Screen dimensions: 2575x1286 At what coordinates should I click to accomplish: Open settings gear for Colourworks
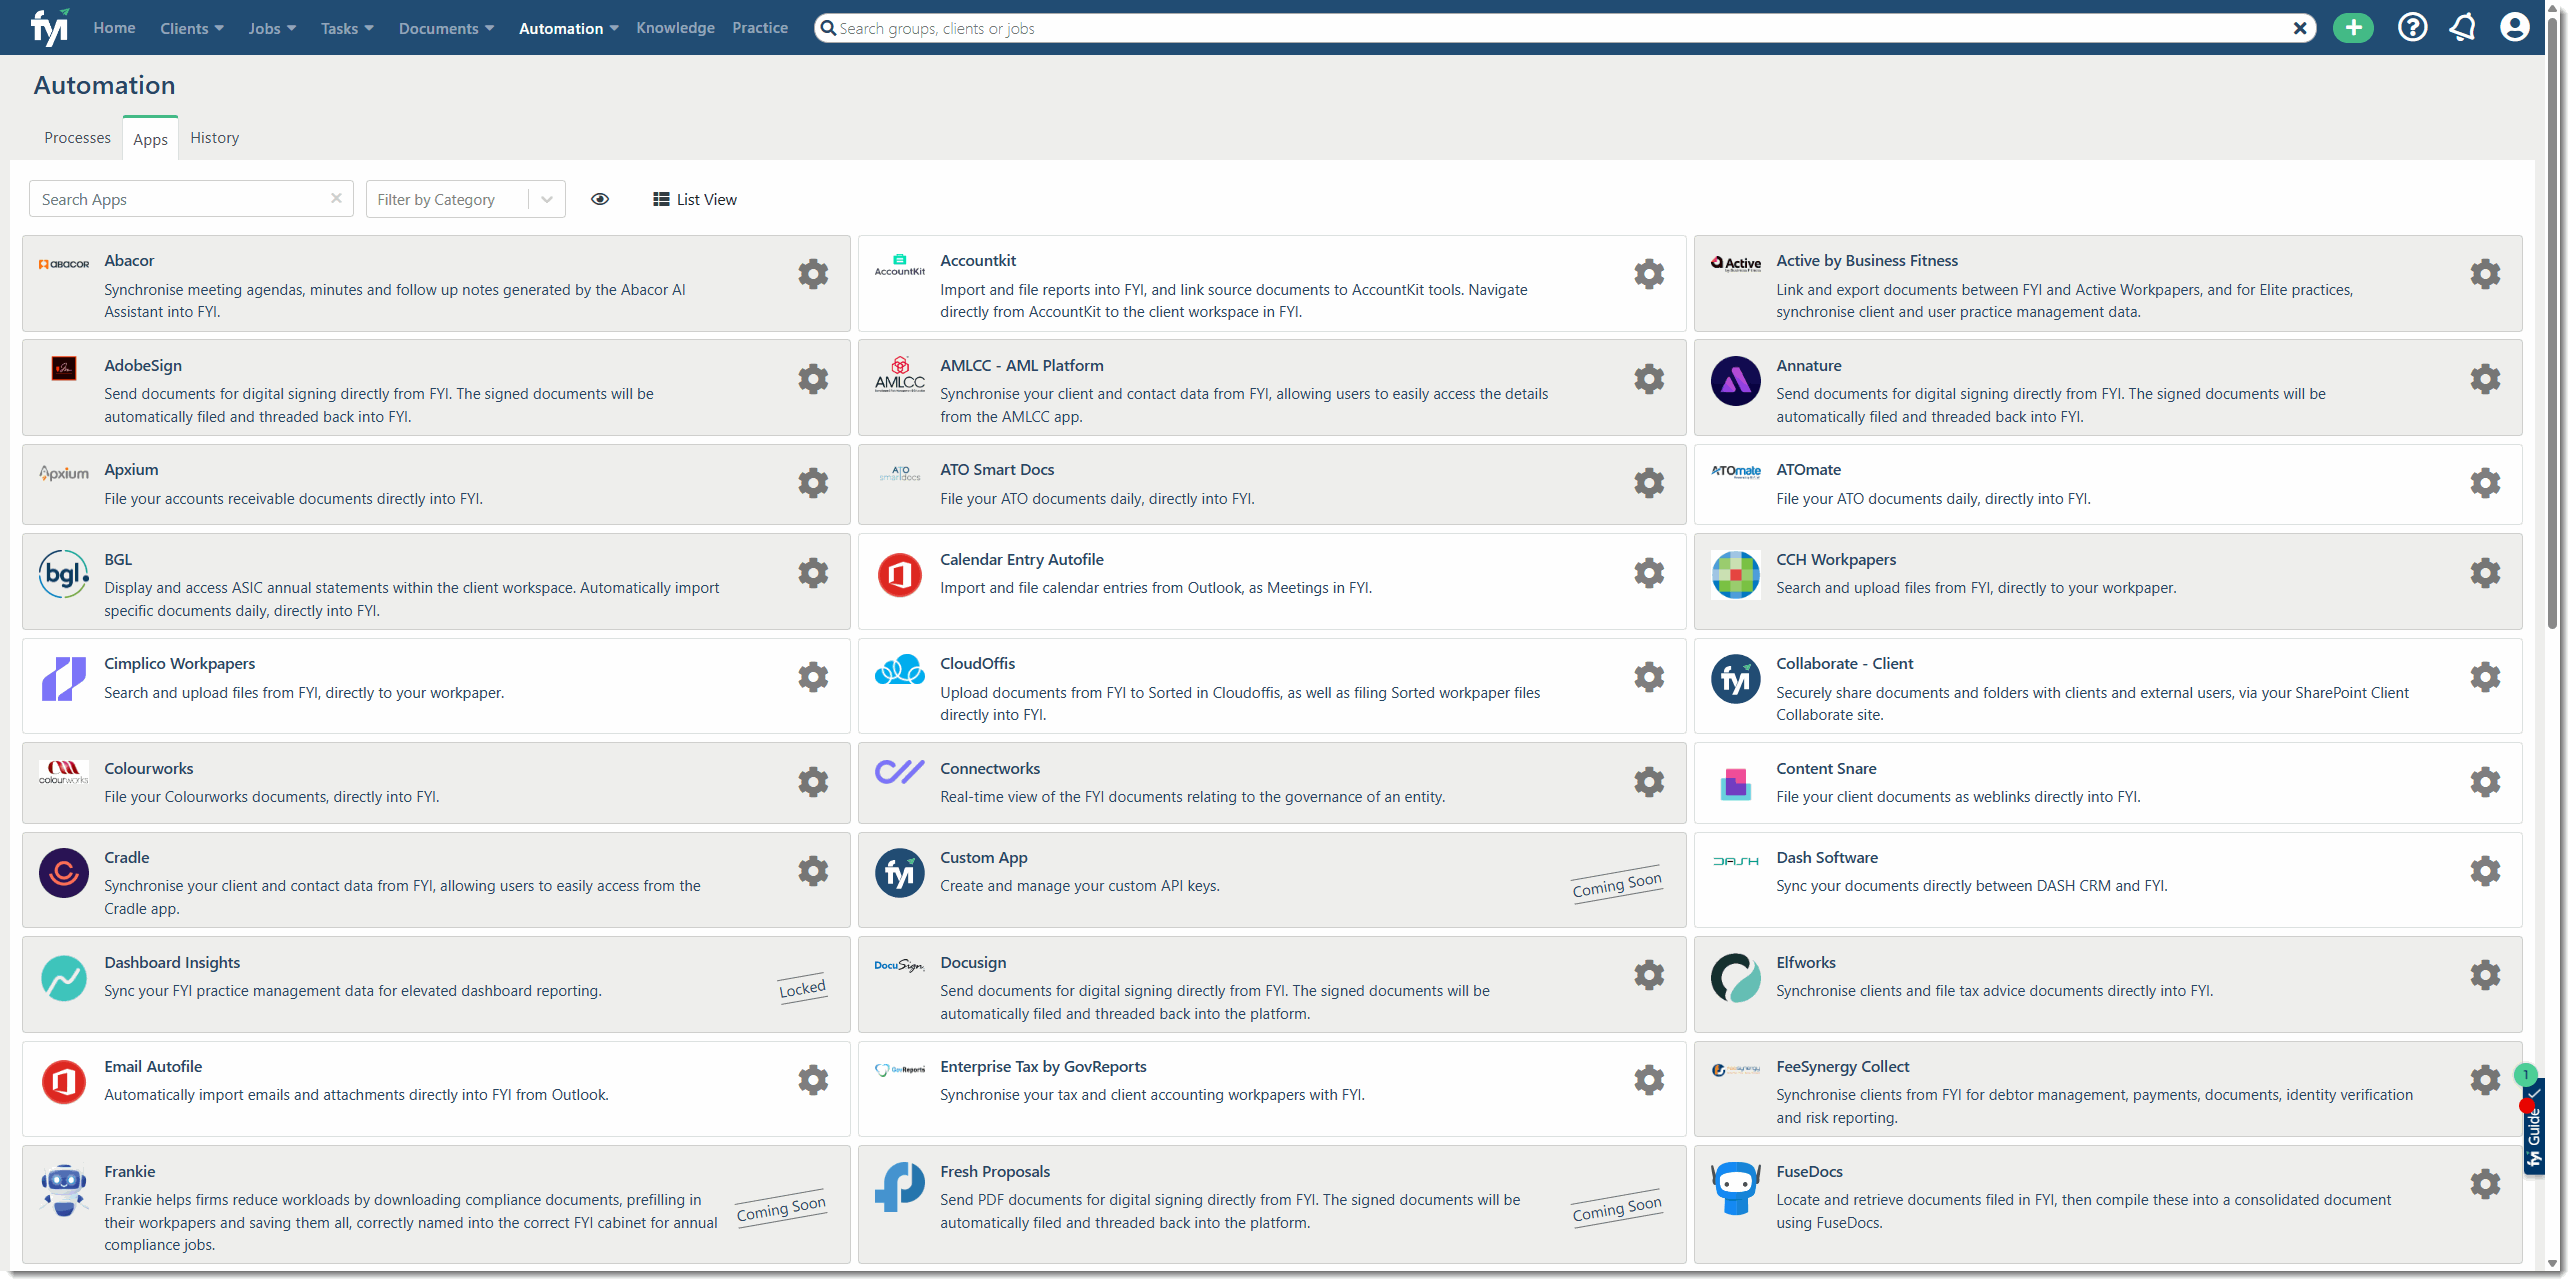813,782
